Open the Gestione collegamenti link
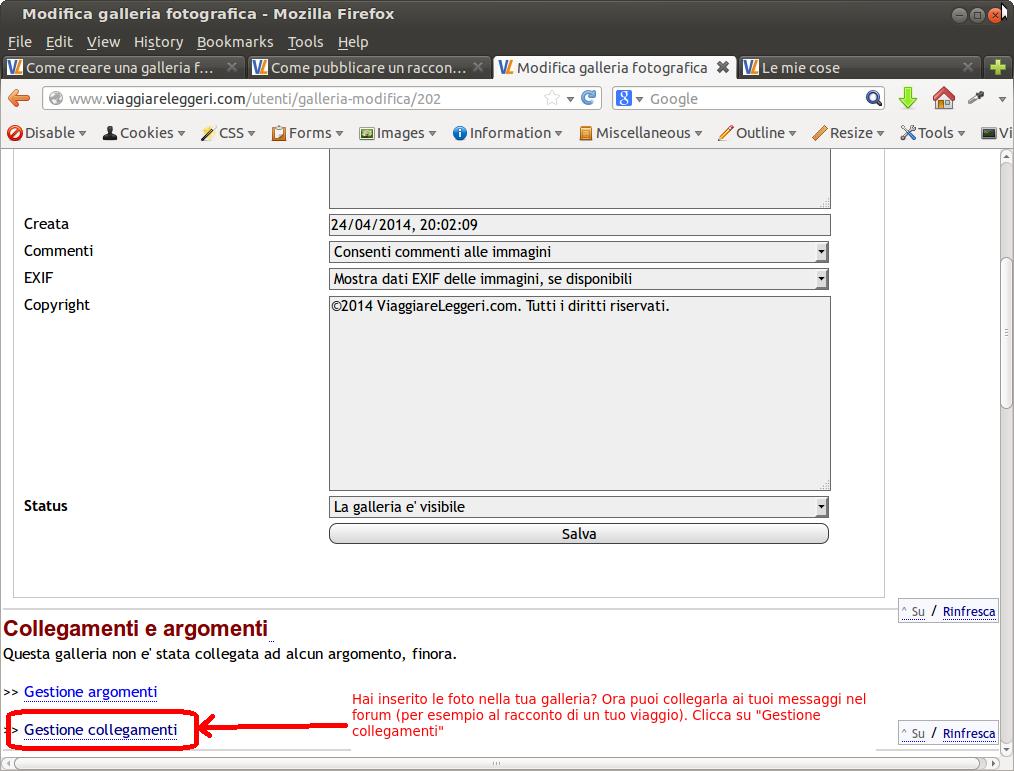Viewport: 1014px width, 771px height. point(100,730)
